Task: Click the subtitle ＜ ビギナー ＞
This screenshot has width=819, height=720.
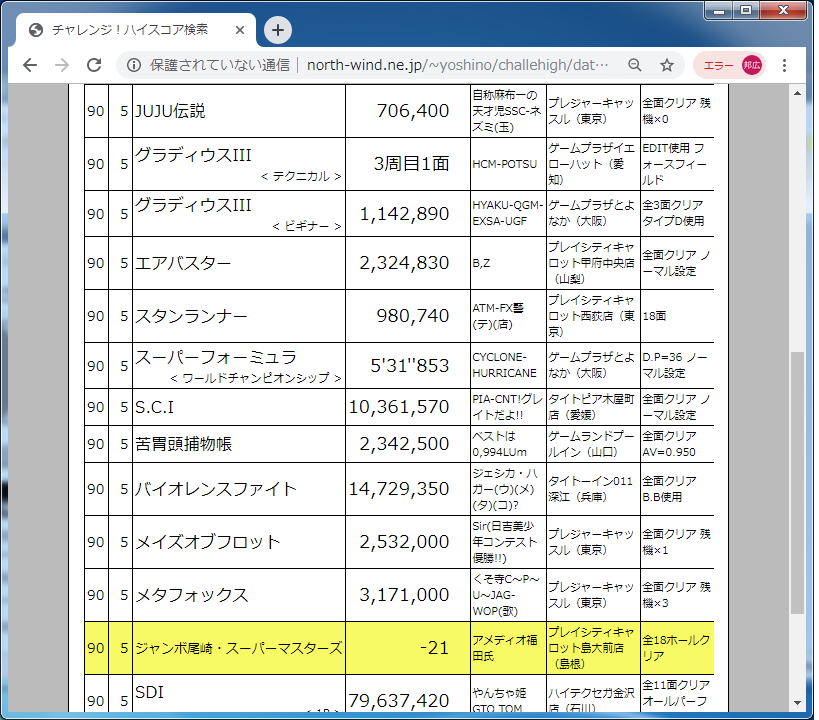Action: tap(307, 227)
